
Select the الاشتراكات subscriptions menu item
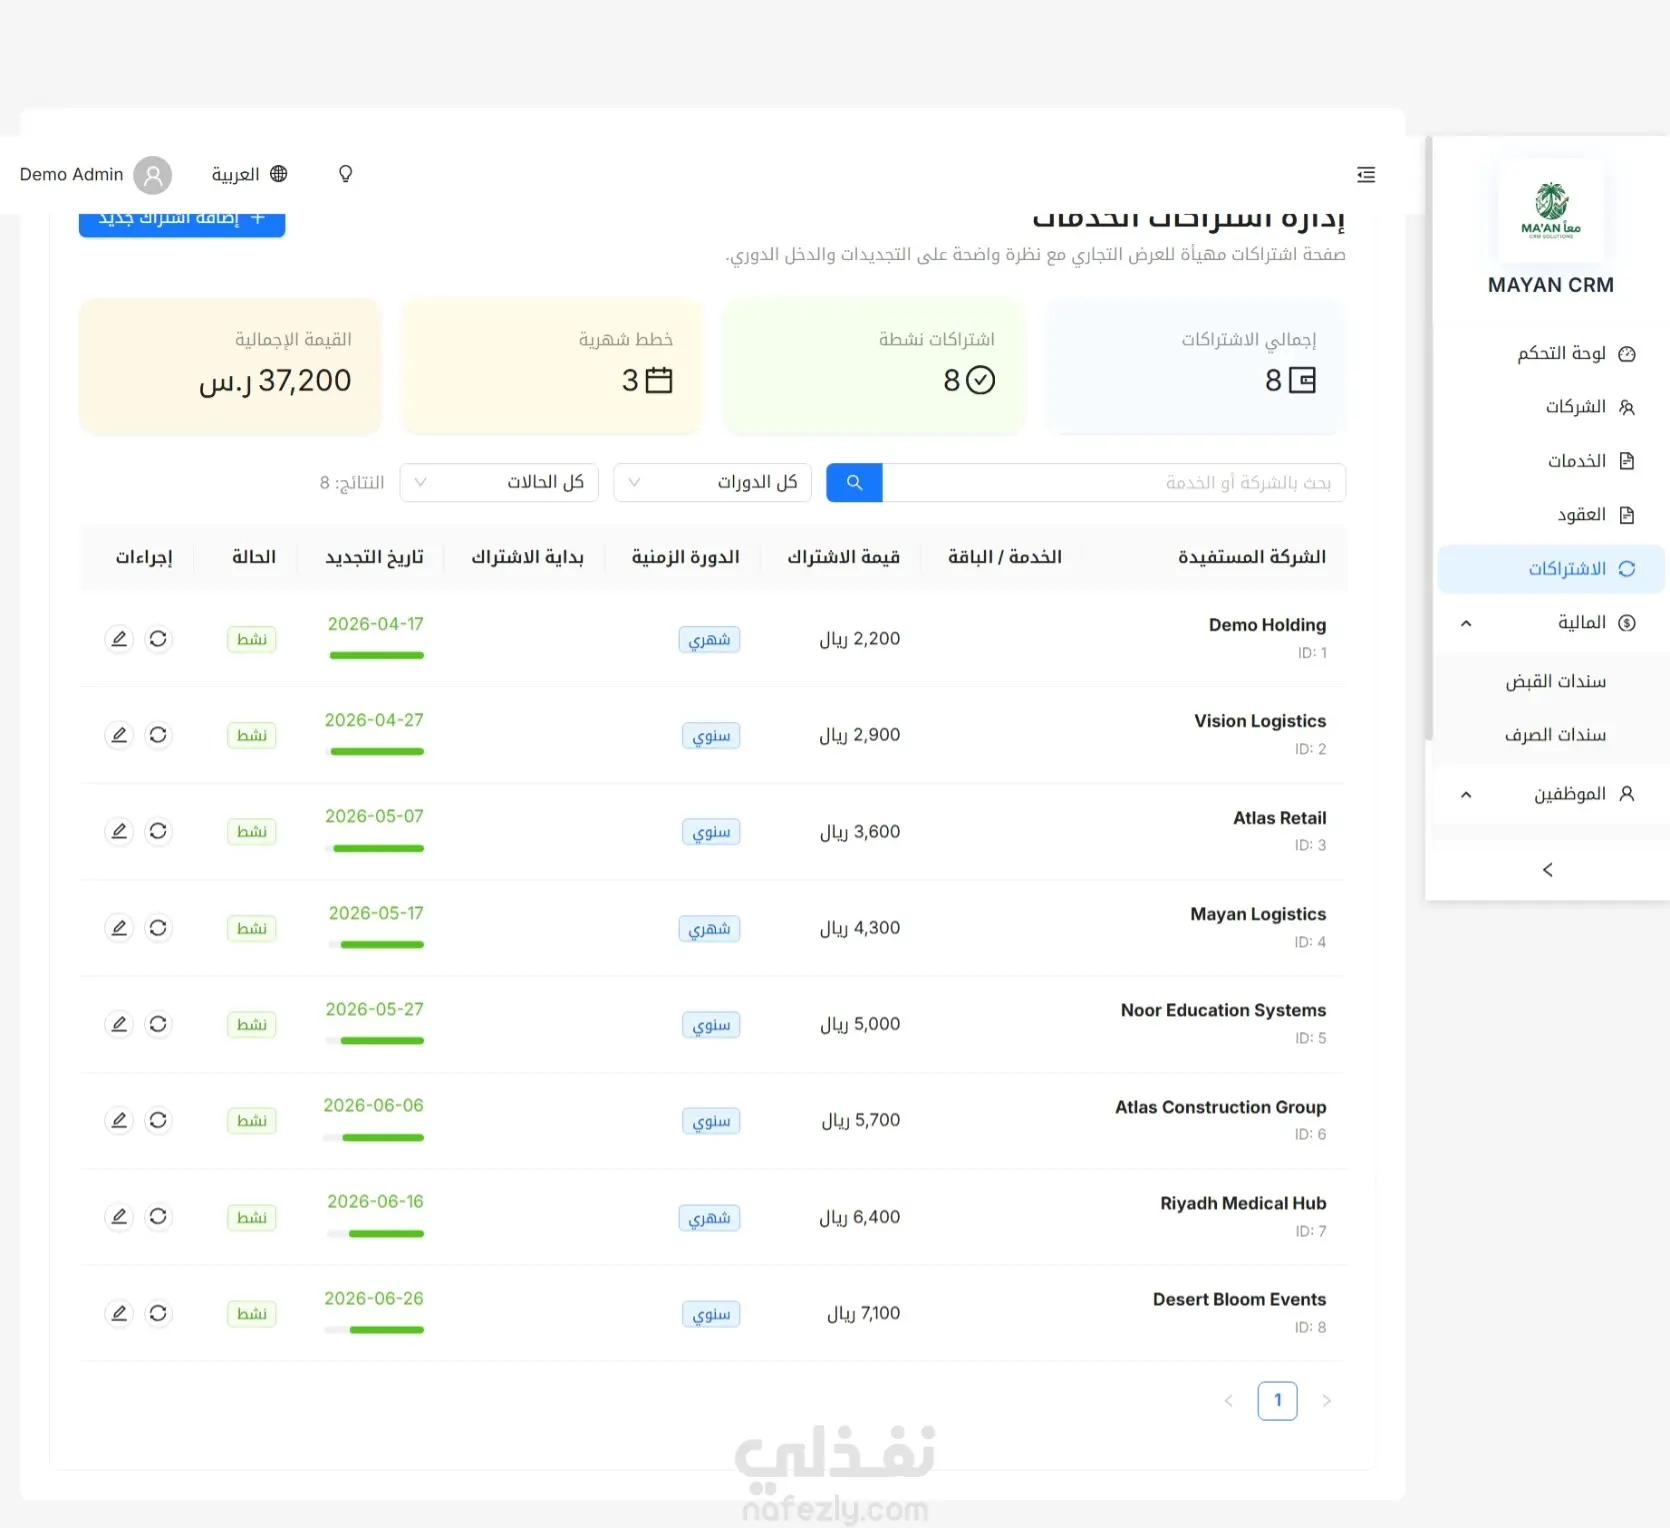point(1551,569)
